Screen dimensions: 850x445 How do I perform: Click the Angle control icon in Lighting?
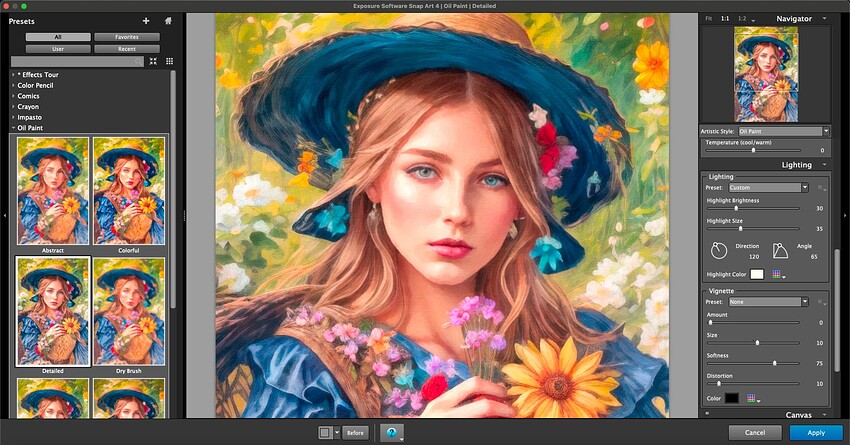point(780,250)
